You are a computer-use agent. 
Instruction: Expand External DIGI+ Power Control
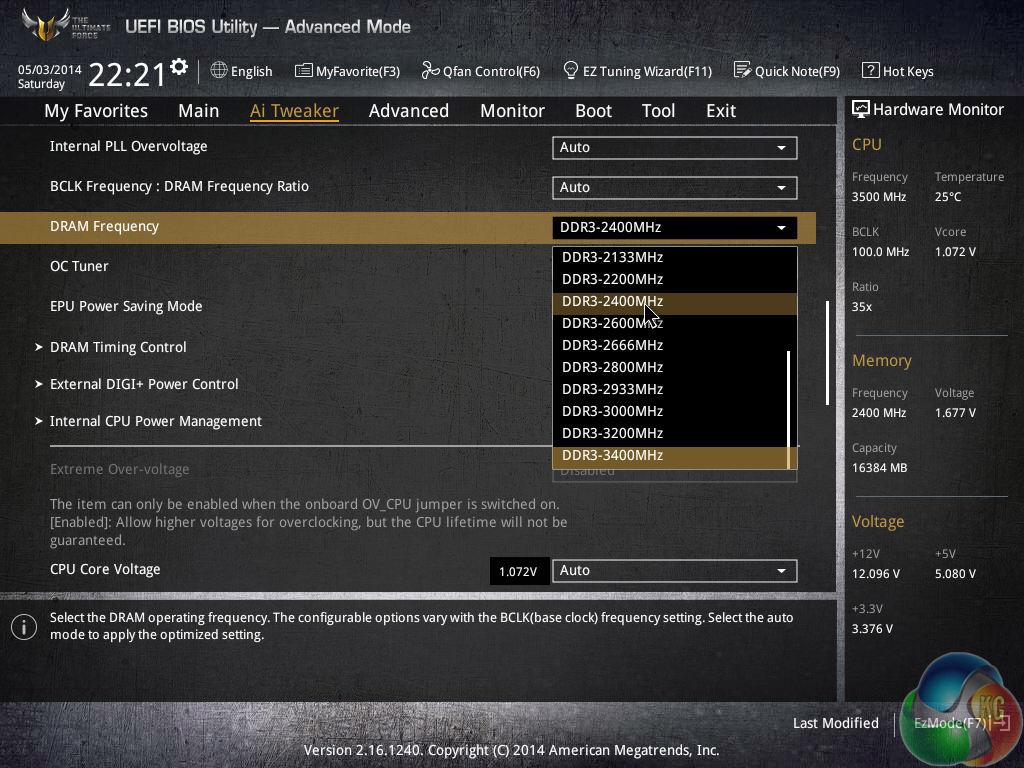pyautogui.click(x=144, y=384)
